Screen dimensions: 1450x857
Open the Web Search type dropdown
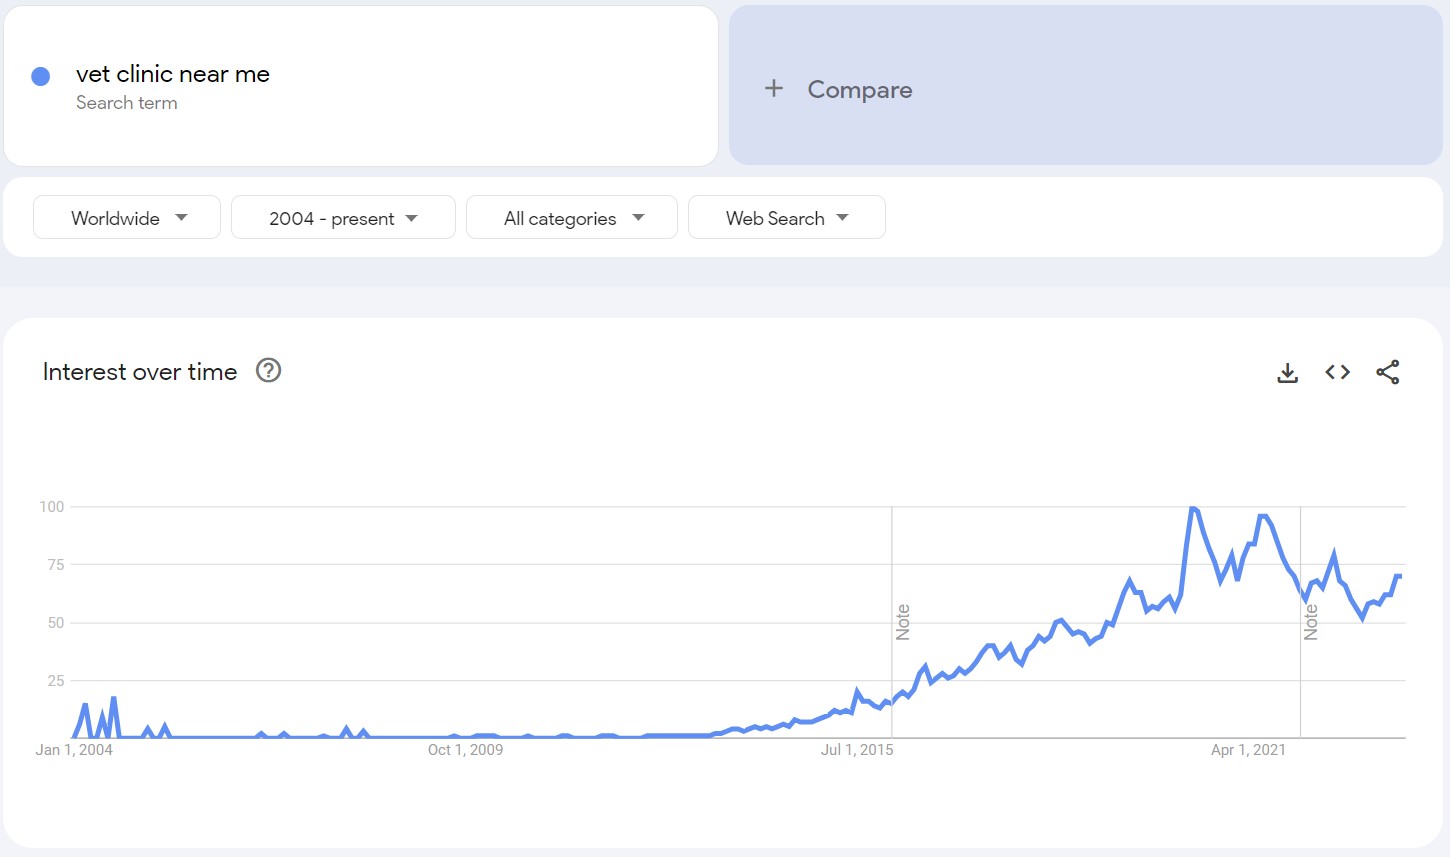(787, 218)
